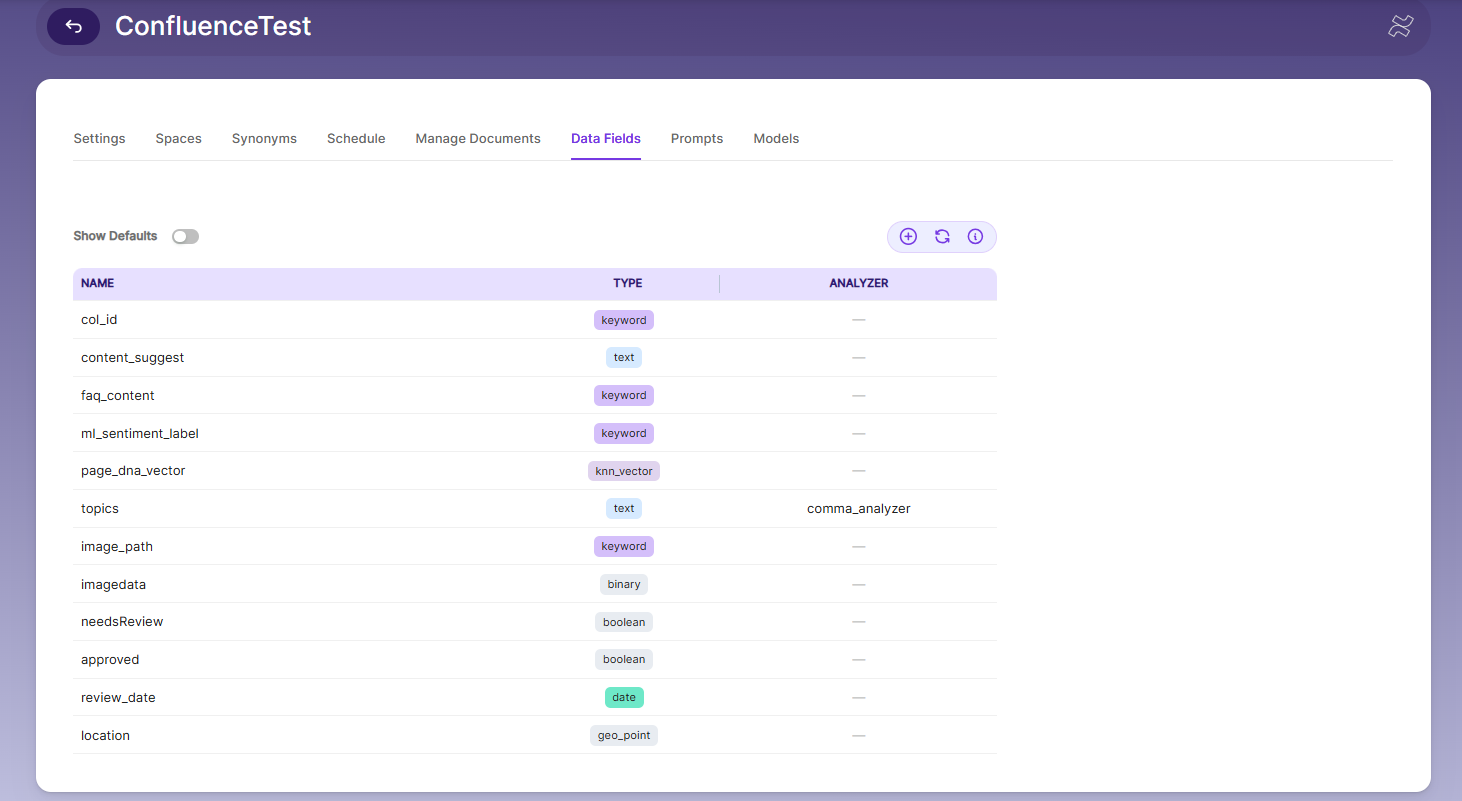This screenshot has height=801, width=1462.
Task: Click the boolean badge for needsReview
Action: click(x=624, y=622)
